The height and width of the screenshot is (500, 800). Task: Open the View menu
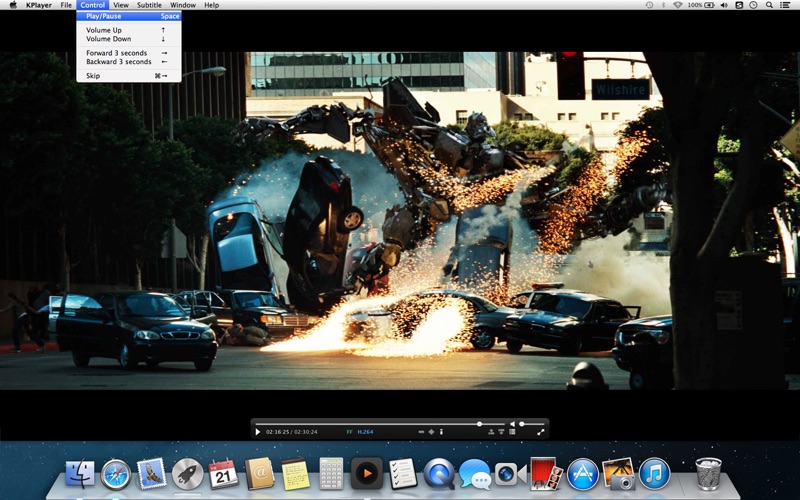[121, 5]
